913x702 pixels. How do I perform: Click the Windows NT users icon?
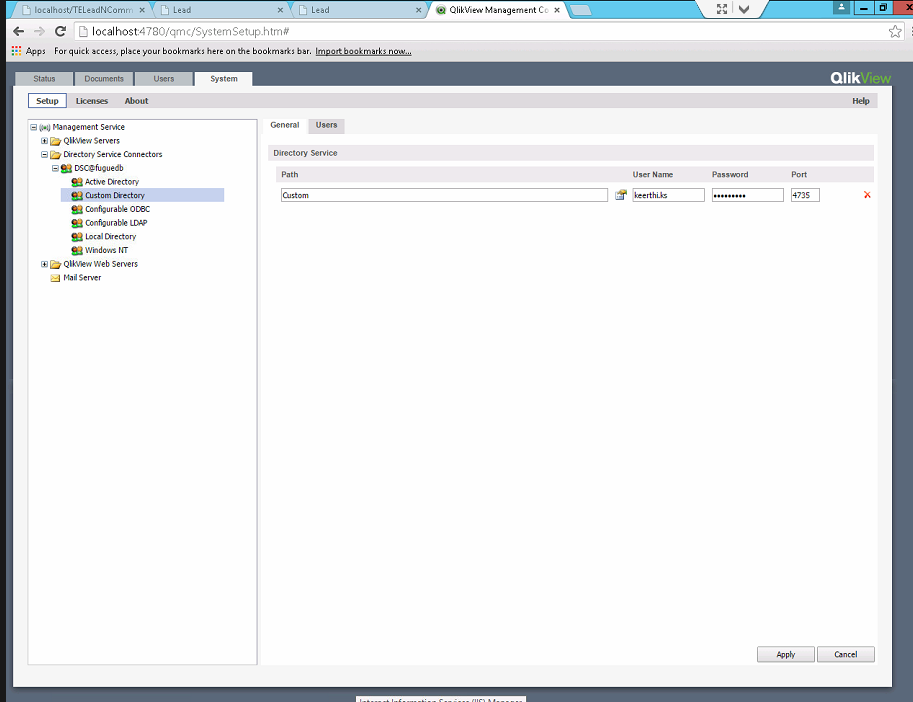(x=77, y=250)
